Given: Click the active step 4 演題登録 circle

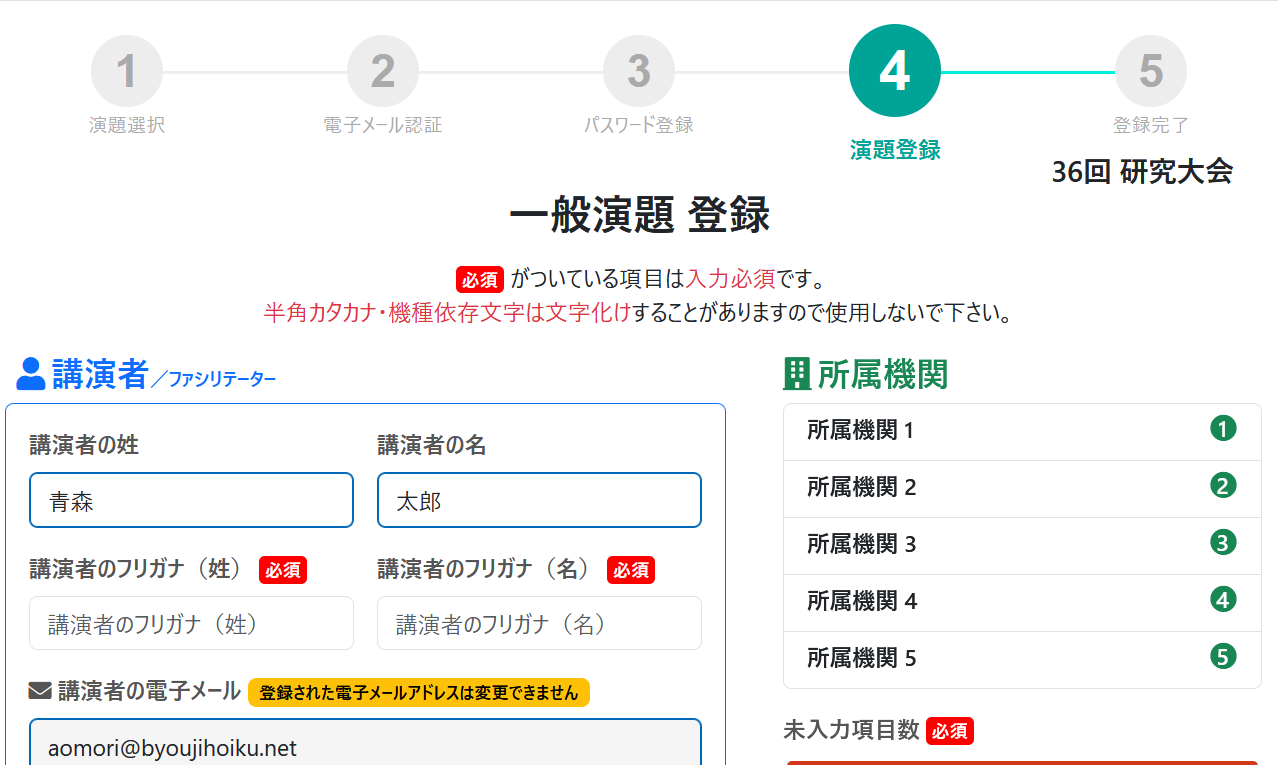Looking at the screenshot, I should tap(894, 71).
